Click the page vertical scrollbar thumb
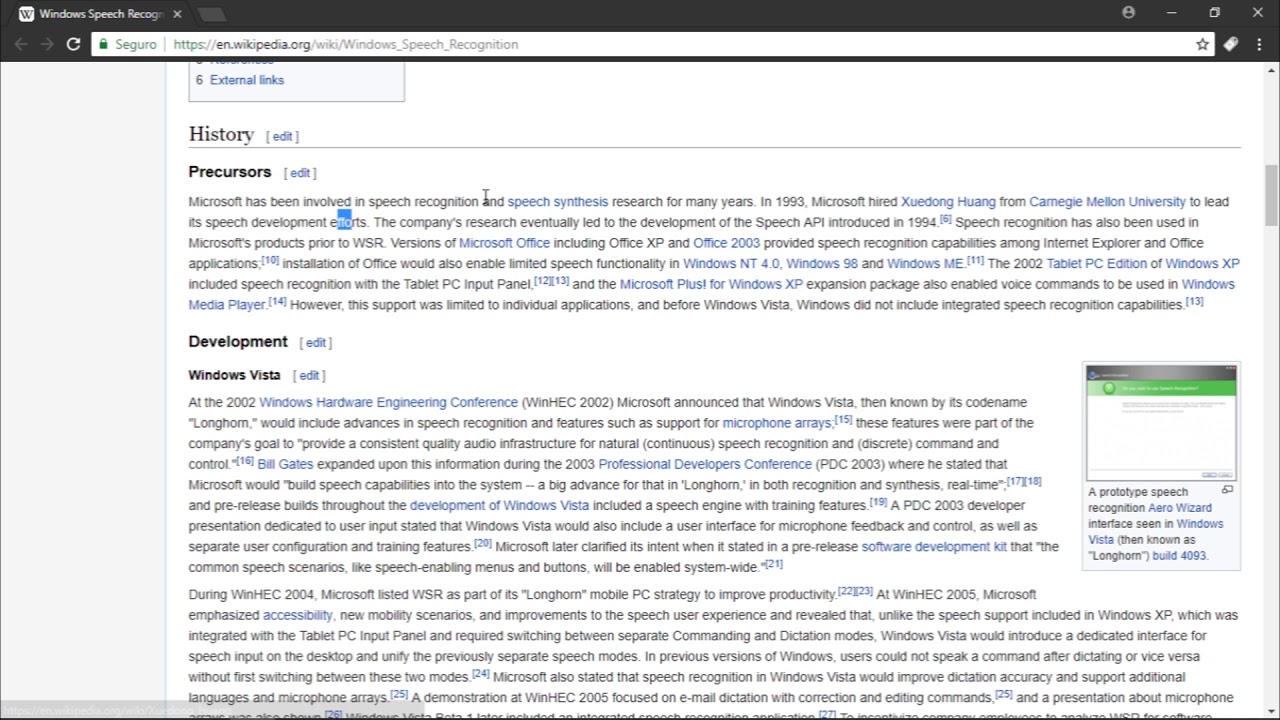 pos(1271,195)
